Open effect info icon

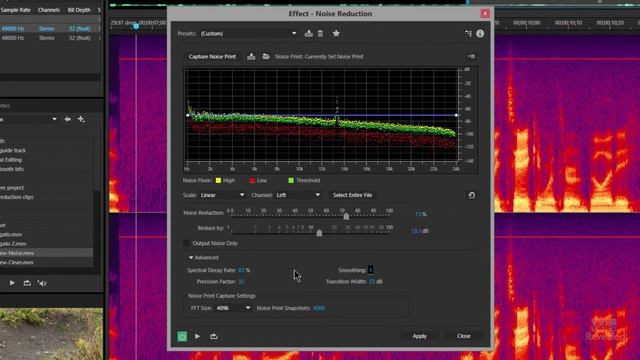coord(480,33)
